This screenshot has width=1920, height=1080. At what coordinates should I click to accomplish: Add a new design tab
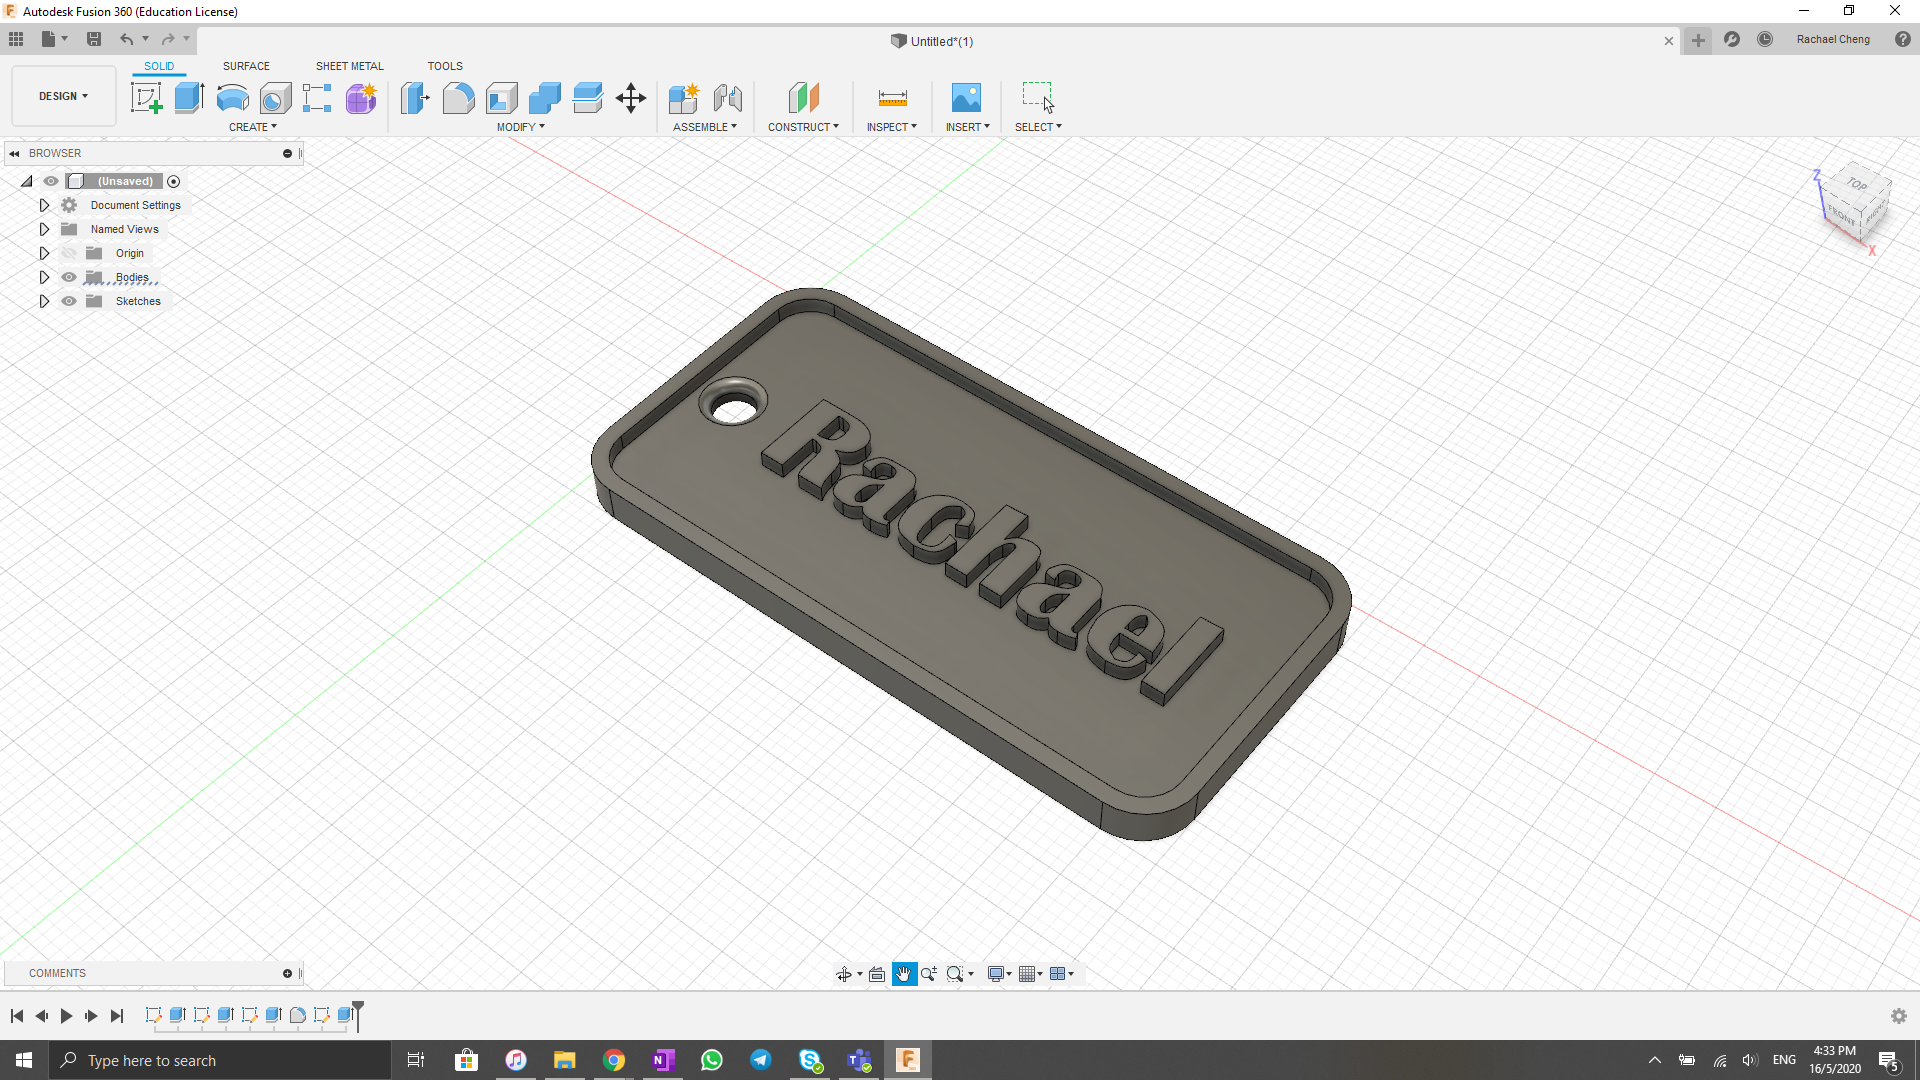1698,40
